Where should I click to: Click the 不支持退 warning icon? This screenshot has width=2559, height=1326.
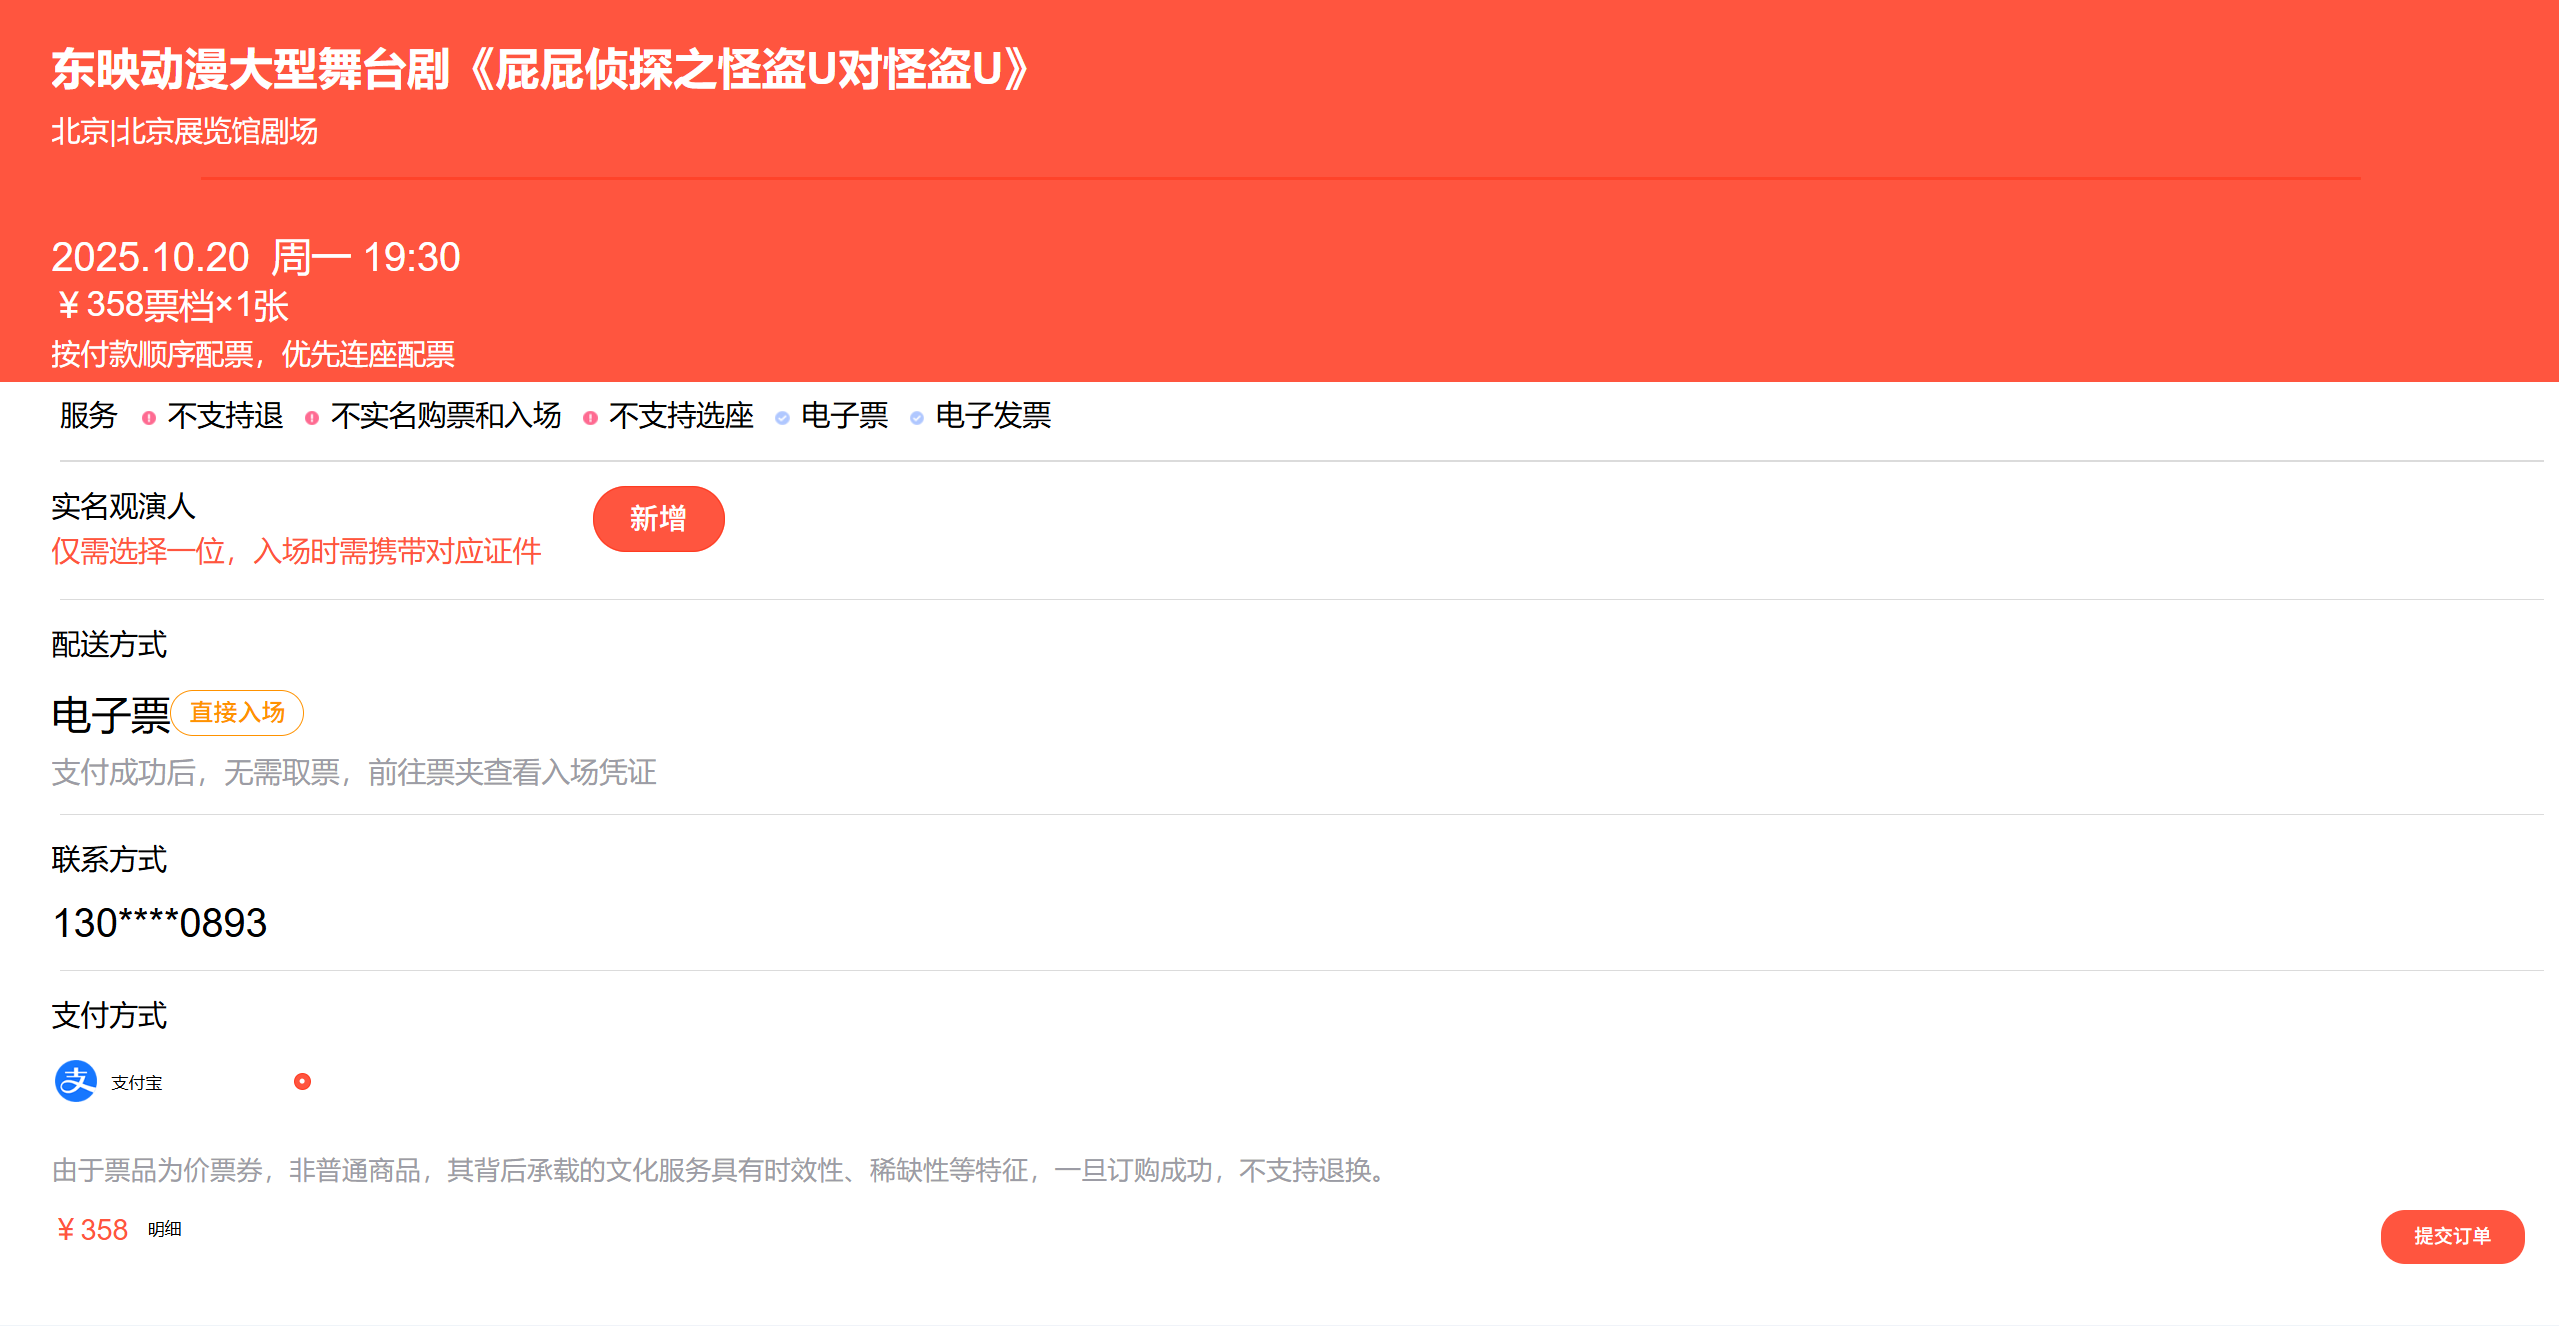(x=149, y=418)
